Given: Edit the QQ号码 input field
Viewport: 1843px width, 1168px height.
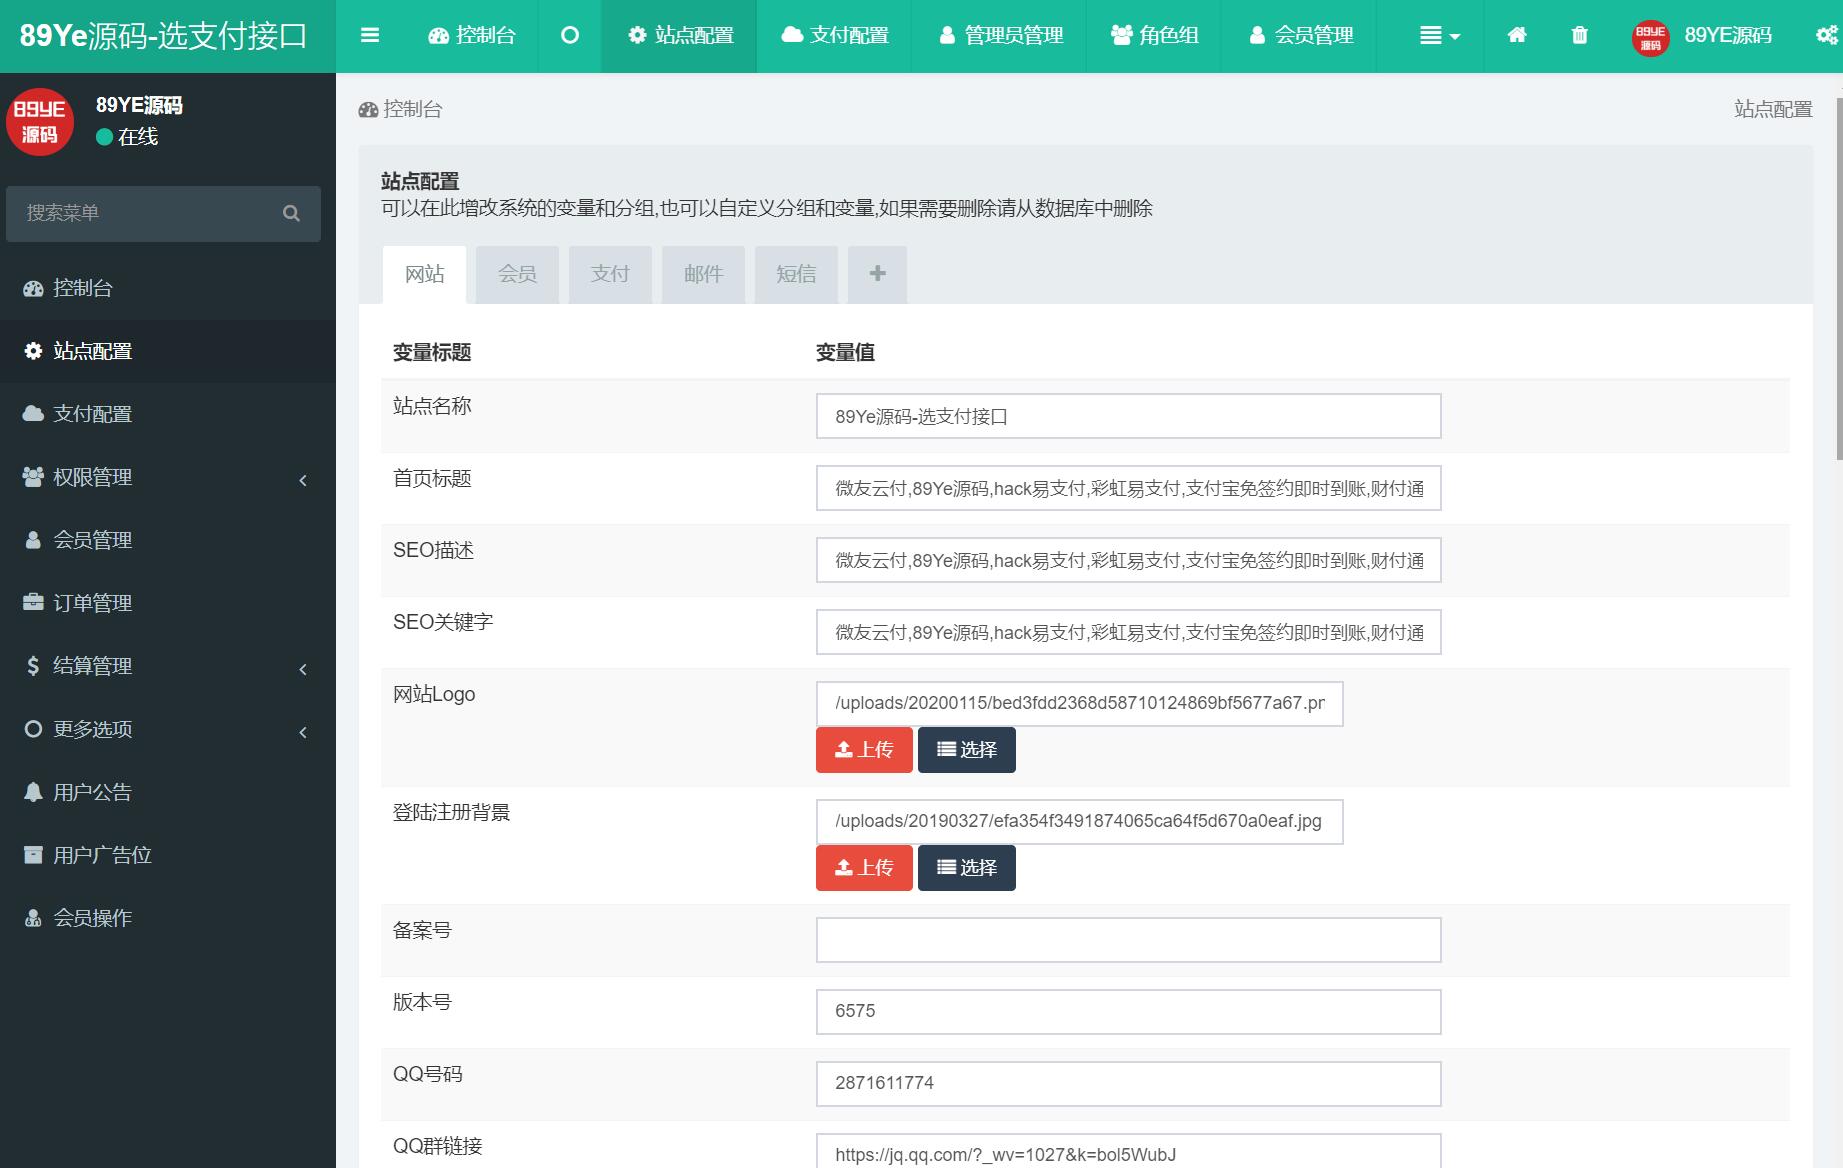Looking at the screenshot, I should tap(1128, 1084).
